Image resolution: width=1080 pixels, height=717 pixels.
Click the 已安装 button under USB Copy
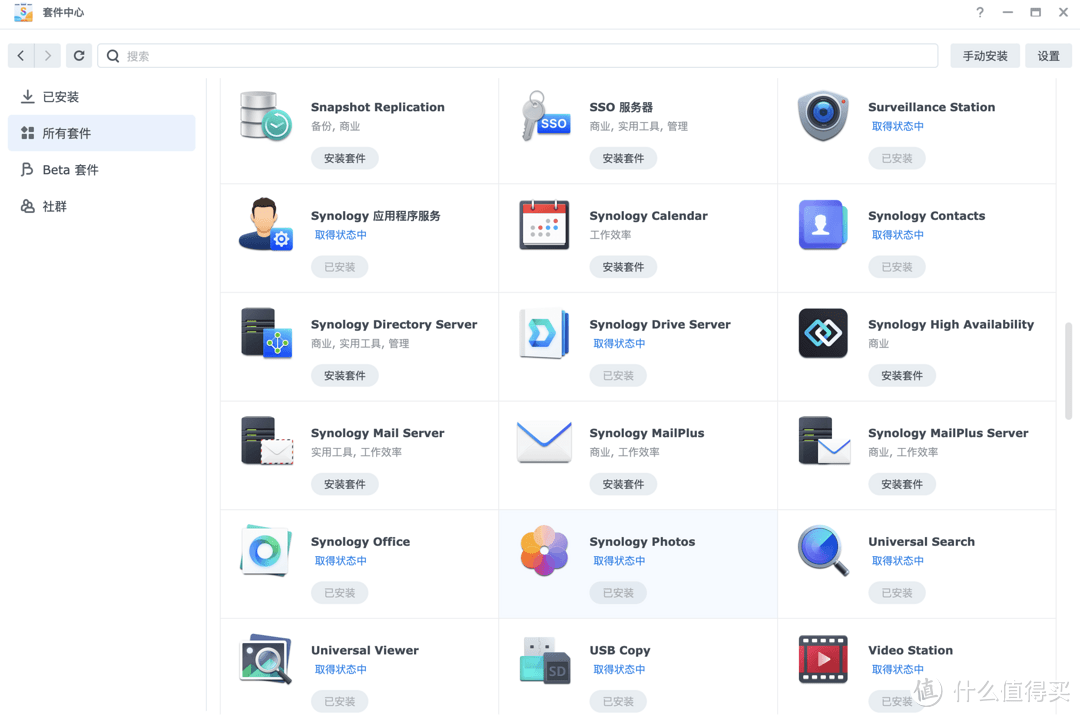618,702
